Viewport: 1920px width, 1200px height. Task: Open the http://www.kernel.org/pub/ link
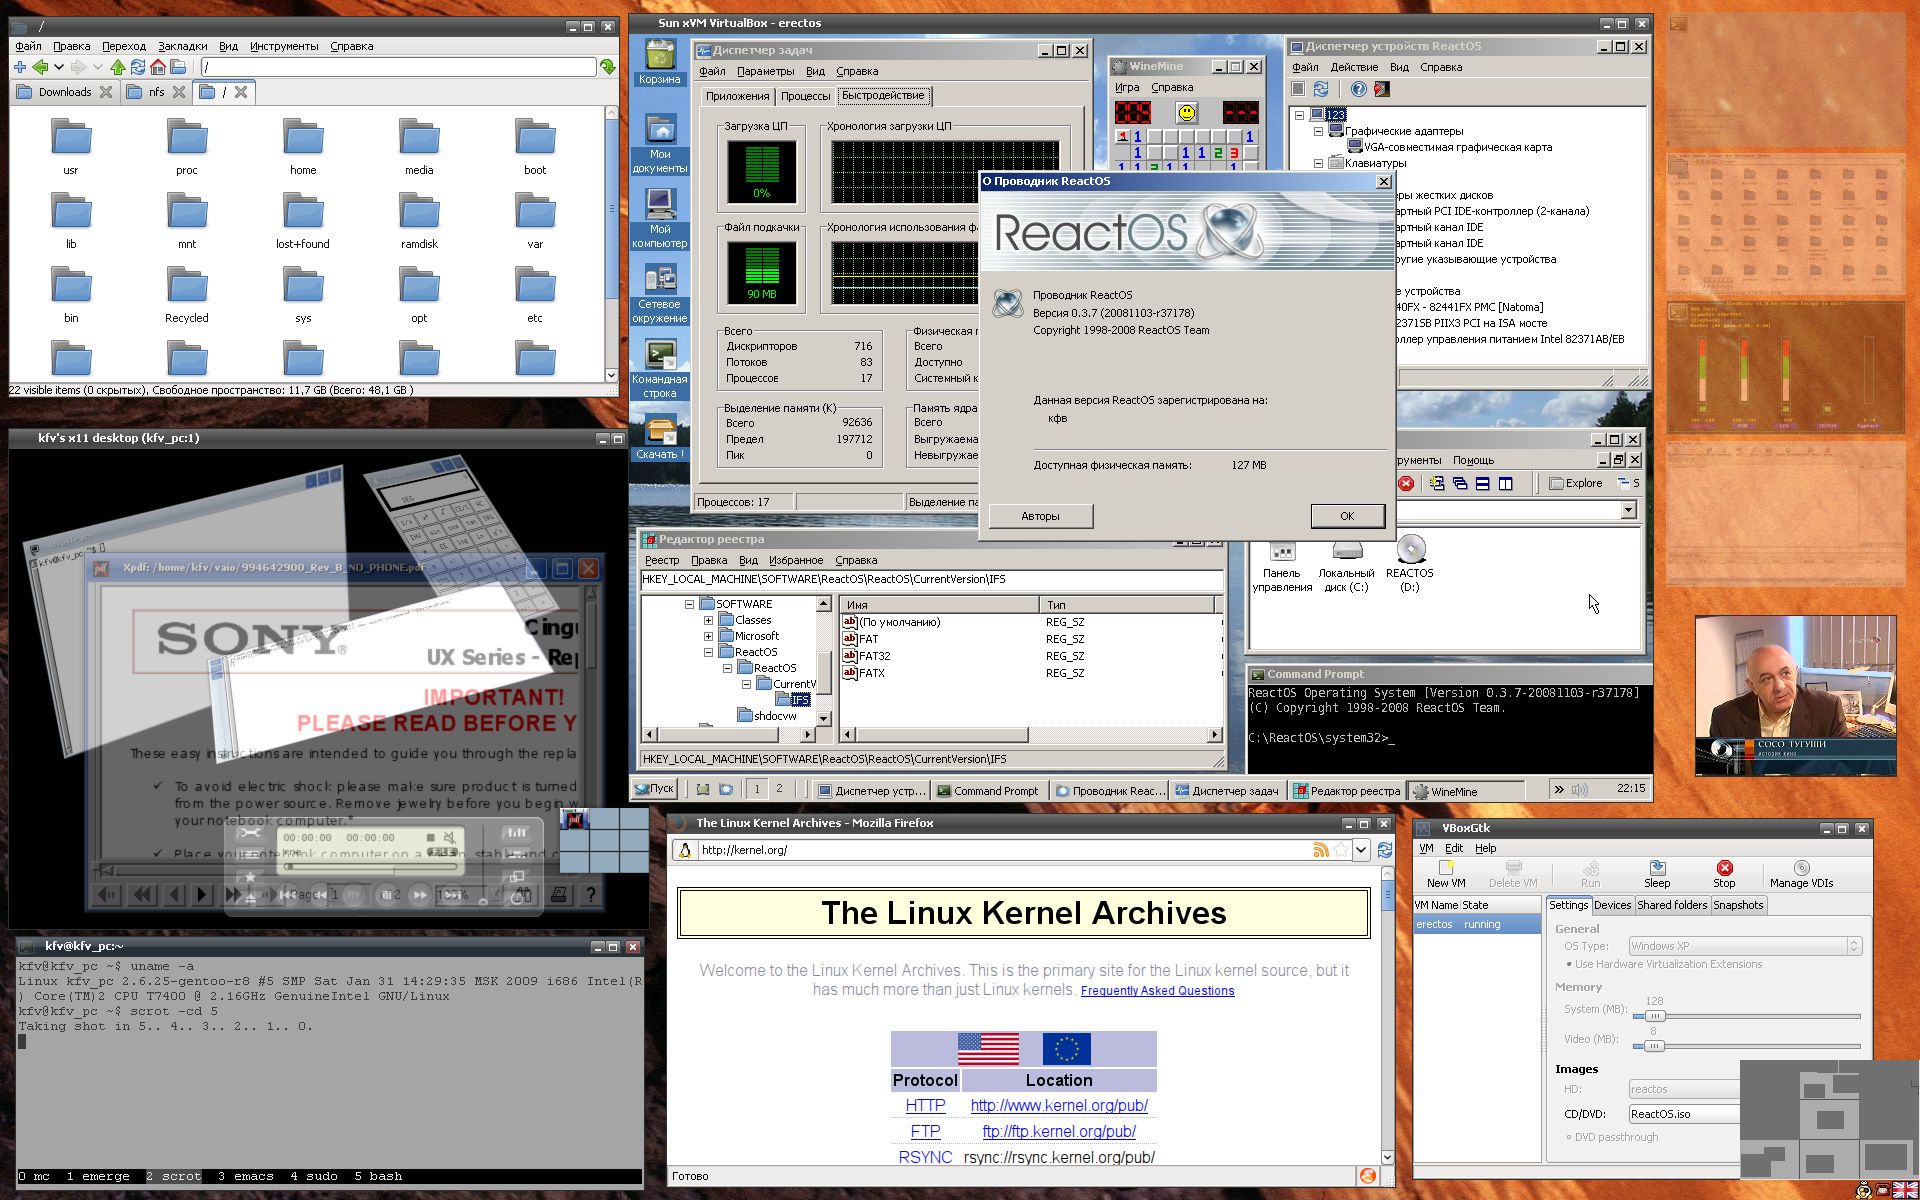(x=1059, y=1106)
